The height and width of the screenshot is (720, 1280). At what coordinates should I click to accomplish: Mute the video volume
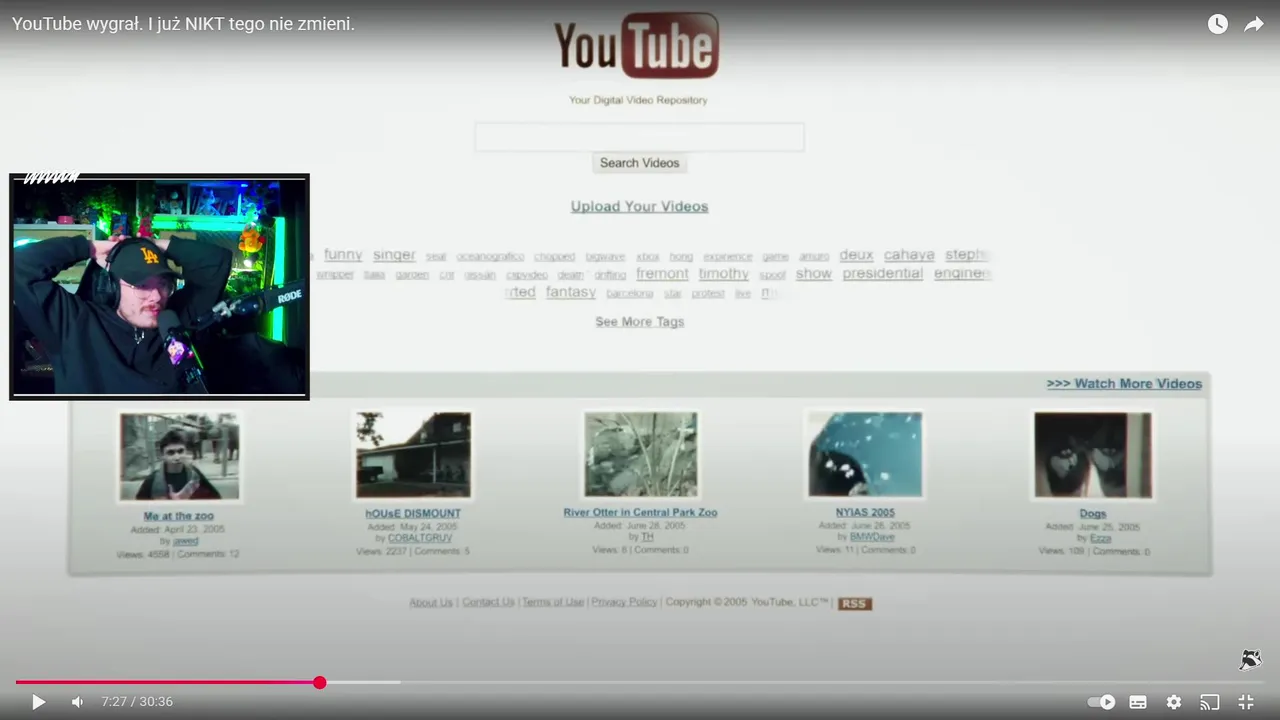pyautogui.click(x=77, y=702)
